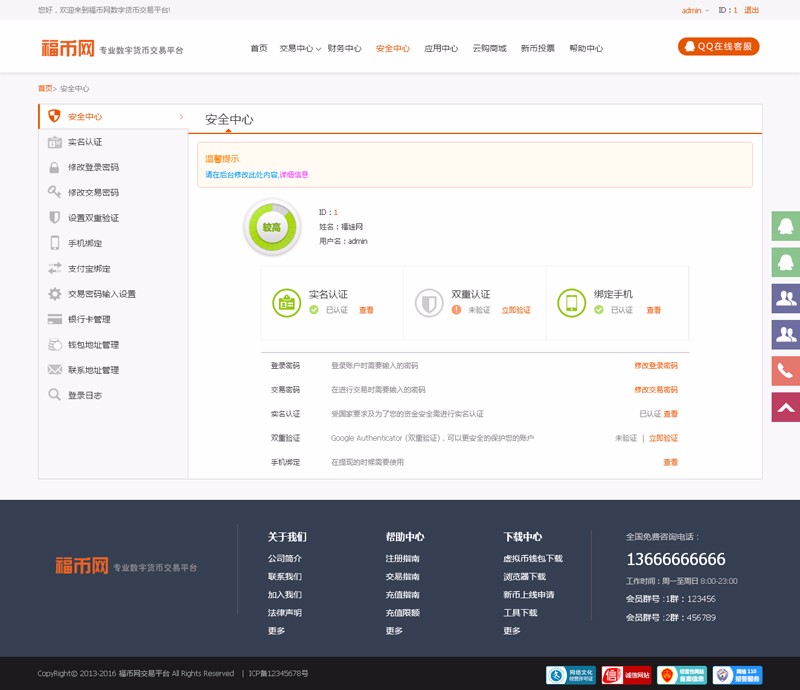Open 注册指南 in the footer
Image resolution: width=800 pixels, height=690 pixels.
point(403,558)
